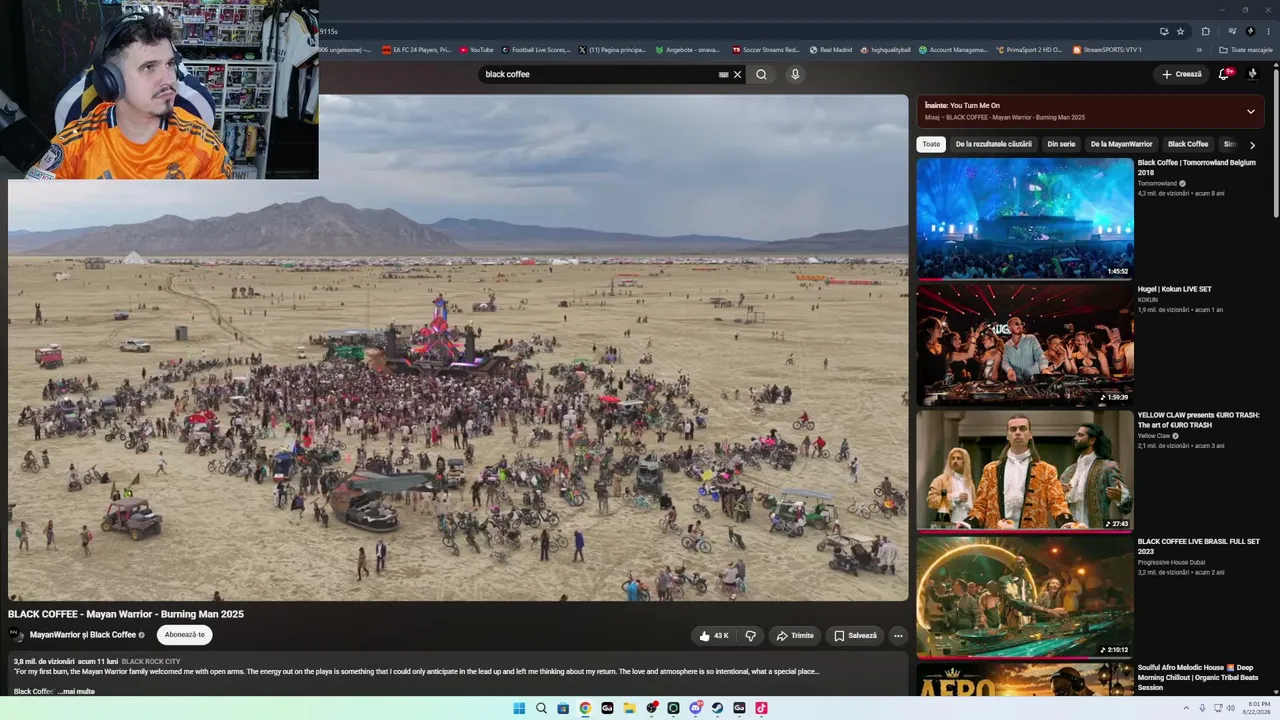
Task: Open the YouTube account avatar menu
Action: (x=1252, y=74)
